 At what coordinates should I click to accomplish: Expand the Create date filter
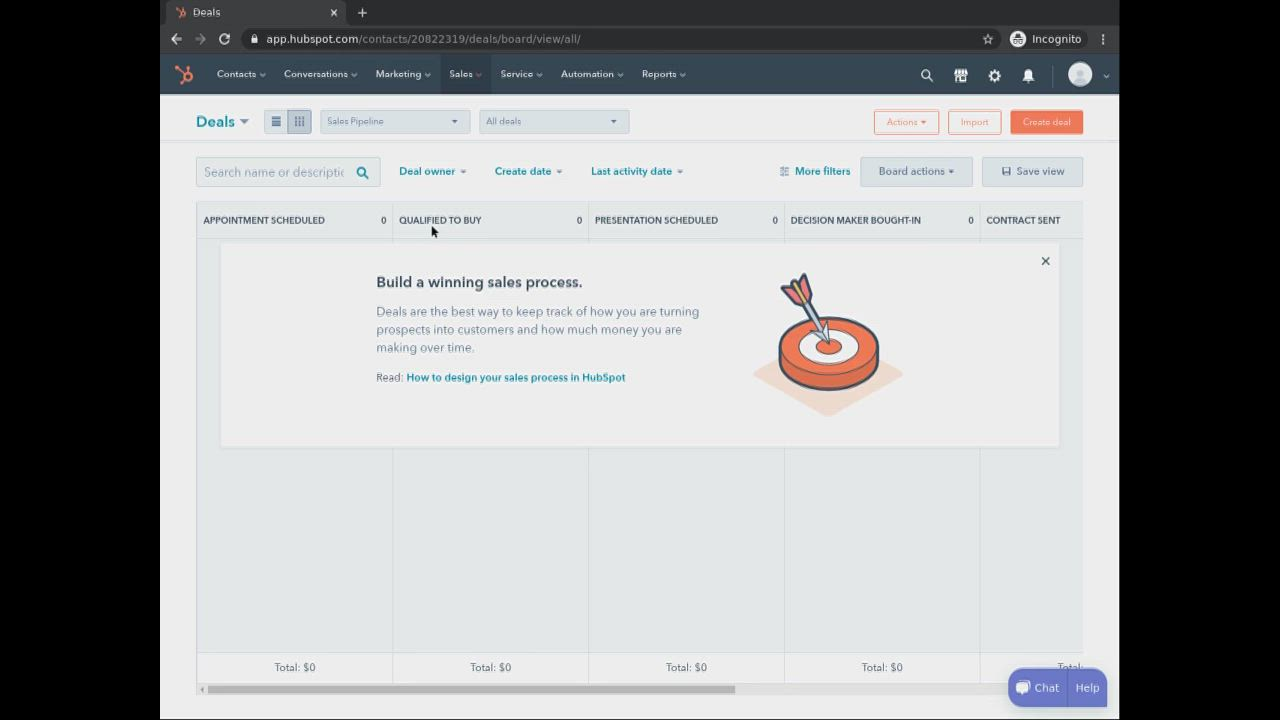tap(528, 171)
